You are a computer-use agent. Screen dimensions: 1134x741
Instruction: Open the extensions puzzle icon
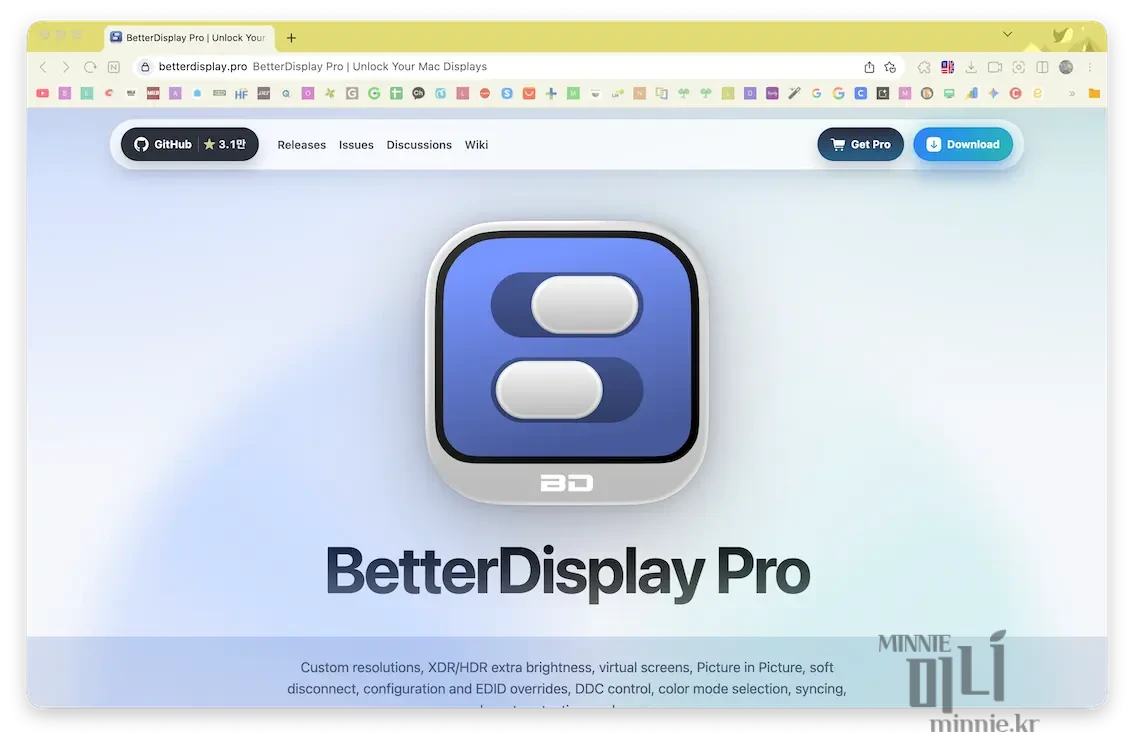[924, 67]
